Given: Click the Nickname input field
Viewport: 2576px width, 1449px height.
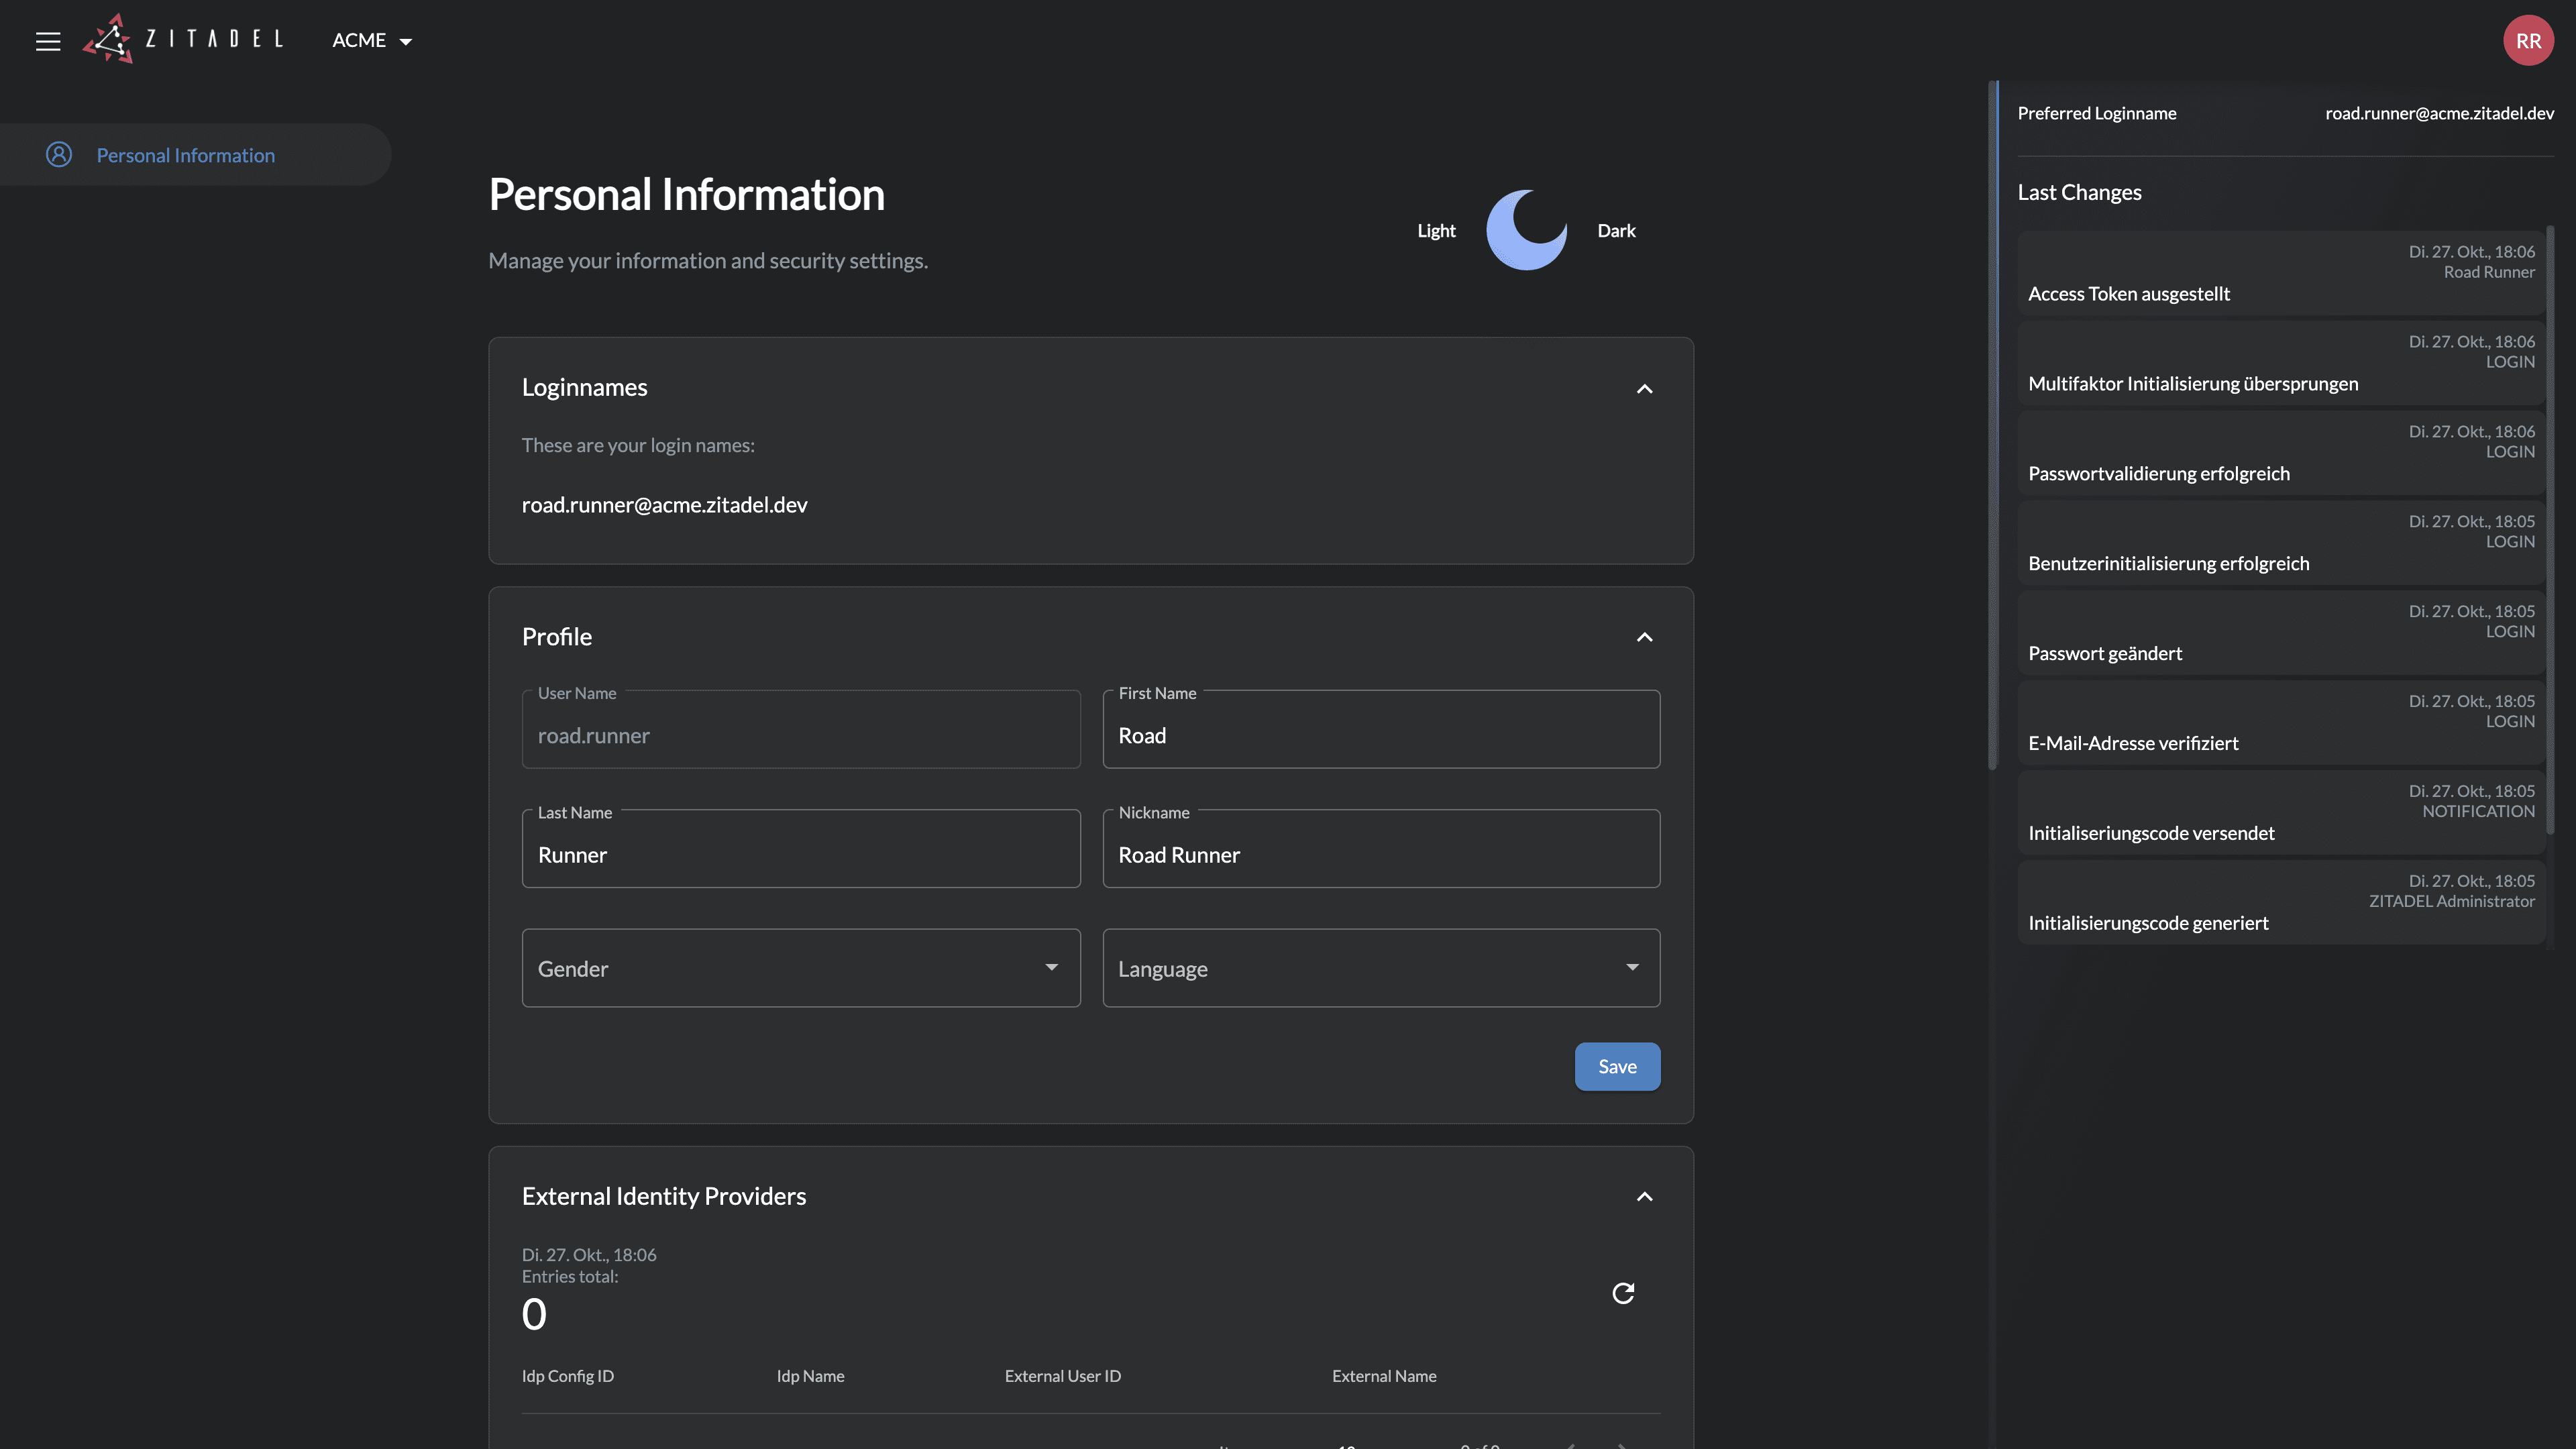Looking at the screenshot, I should (1380, 855).
